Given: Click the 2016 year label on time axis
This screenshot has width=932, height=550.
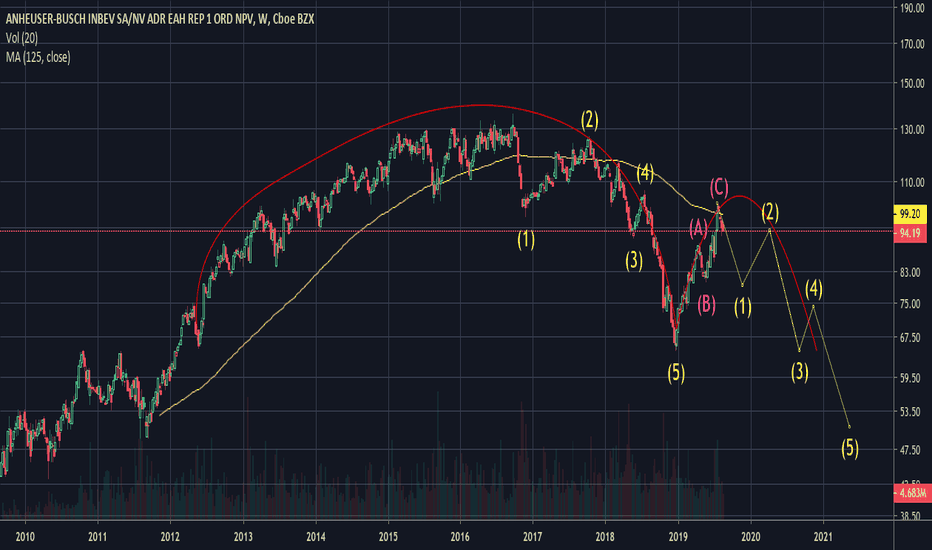Looking at the screenshot, I should coord(460,537).
